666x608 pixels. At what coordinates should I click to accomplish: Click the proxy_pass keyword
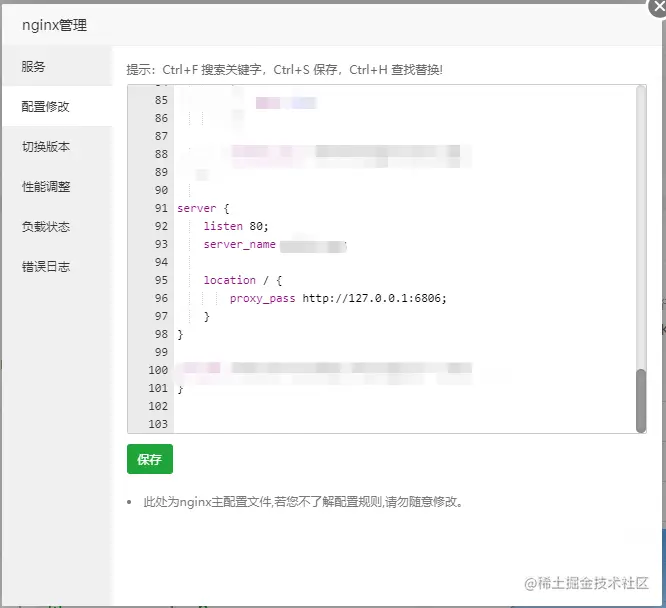[262, 298]
